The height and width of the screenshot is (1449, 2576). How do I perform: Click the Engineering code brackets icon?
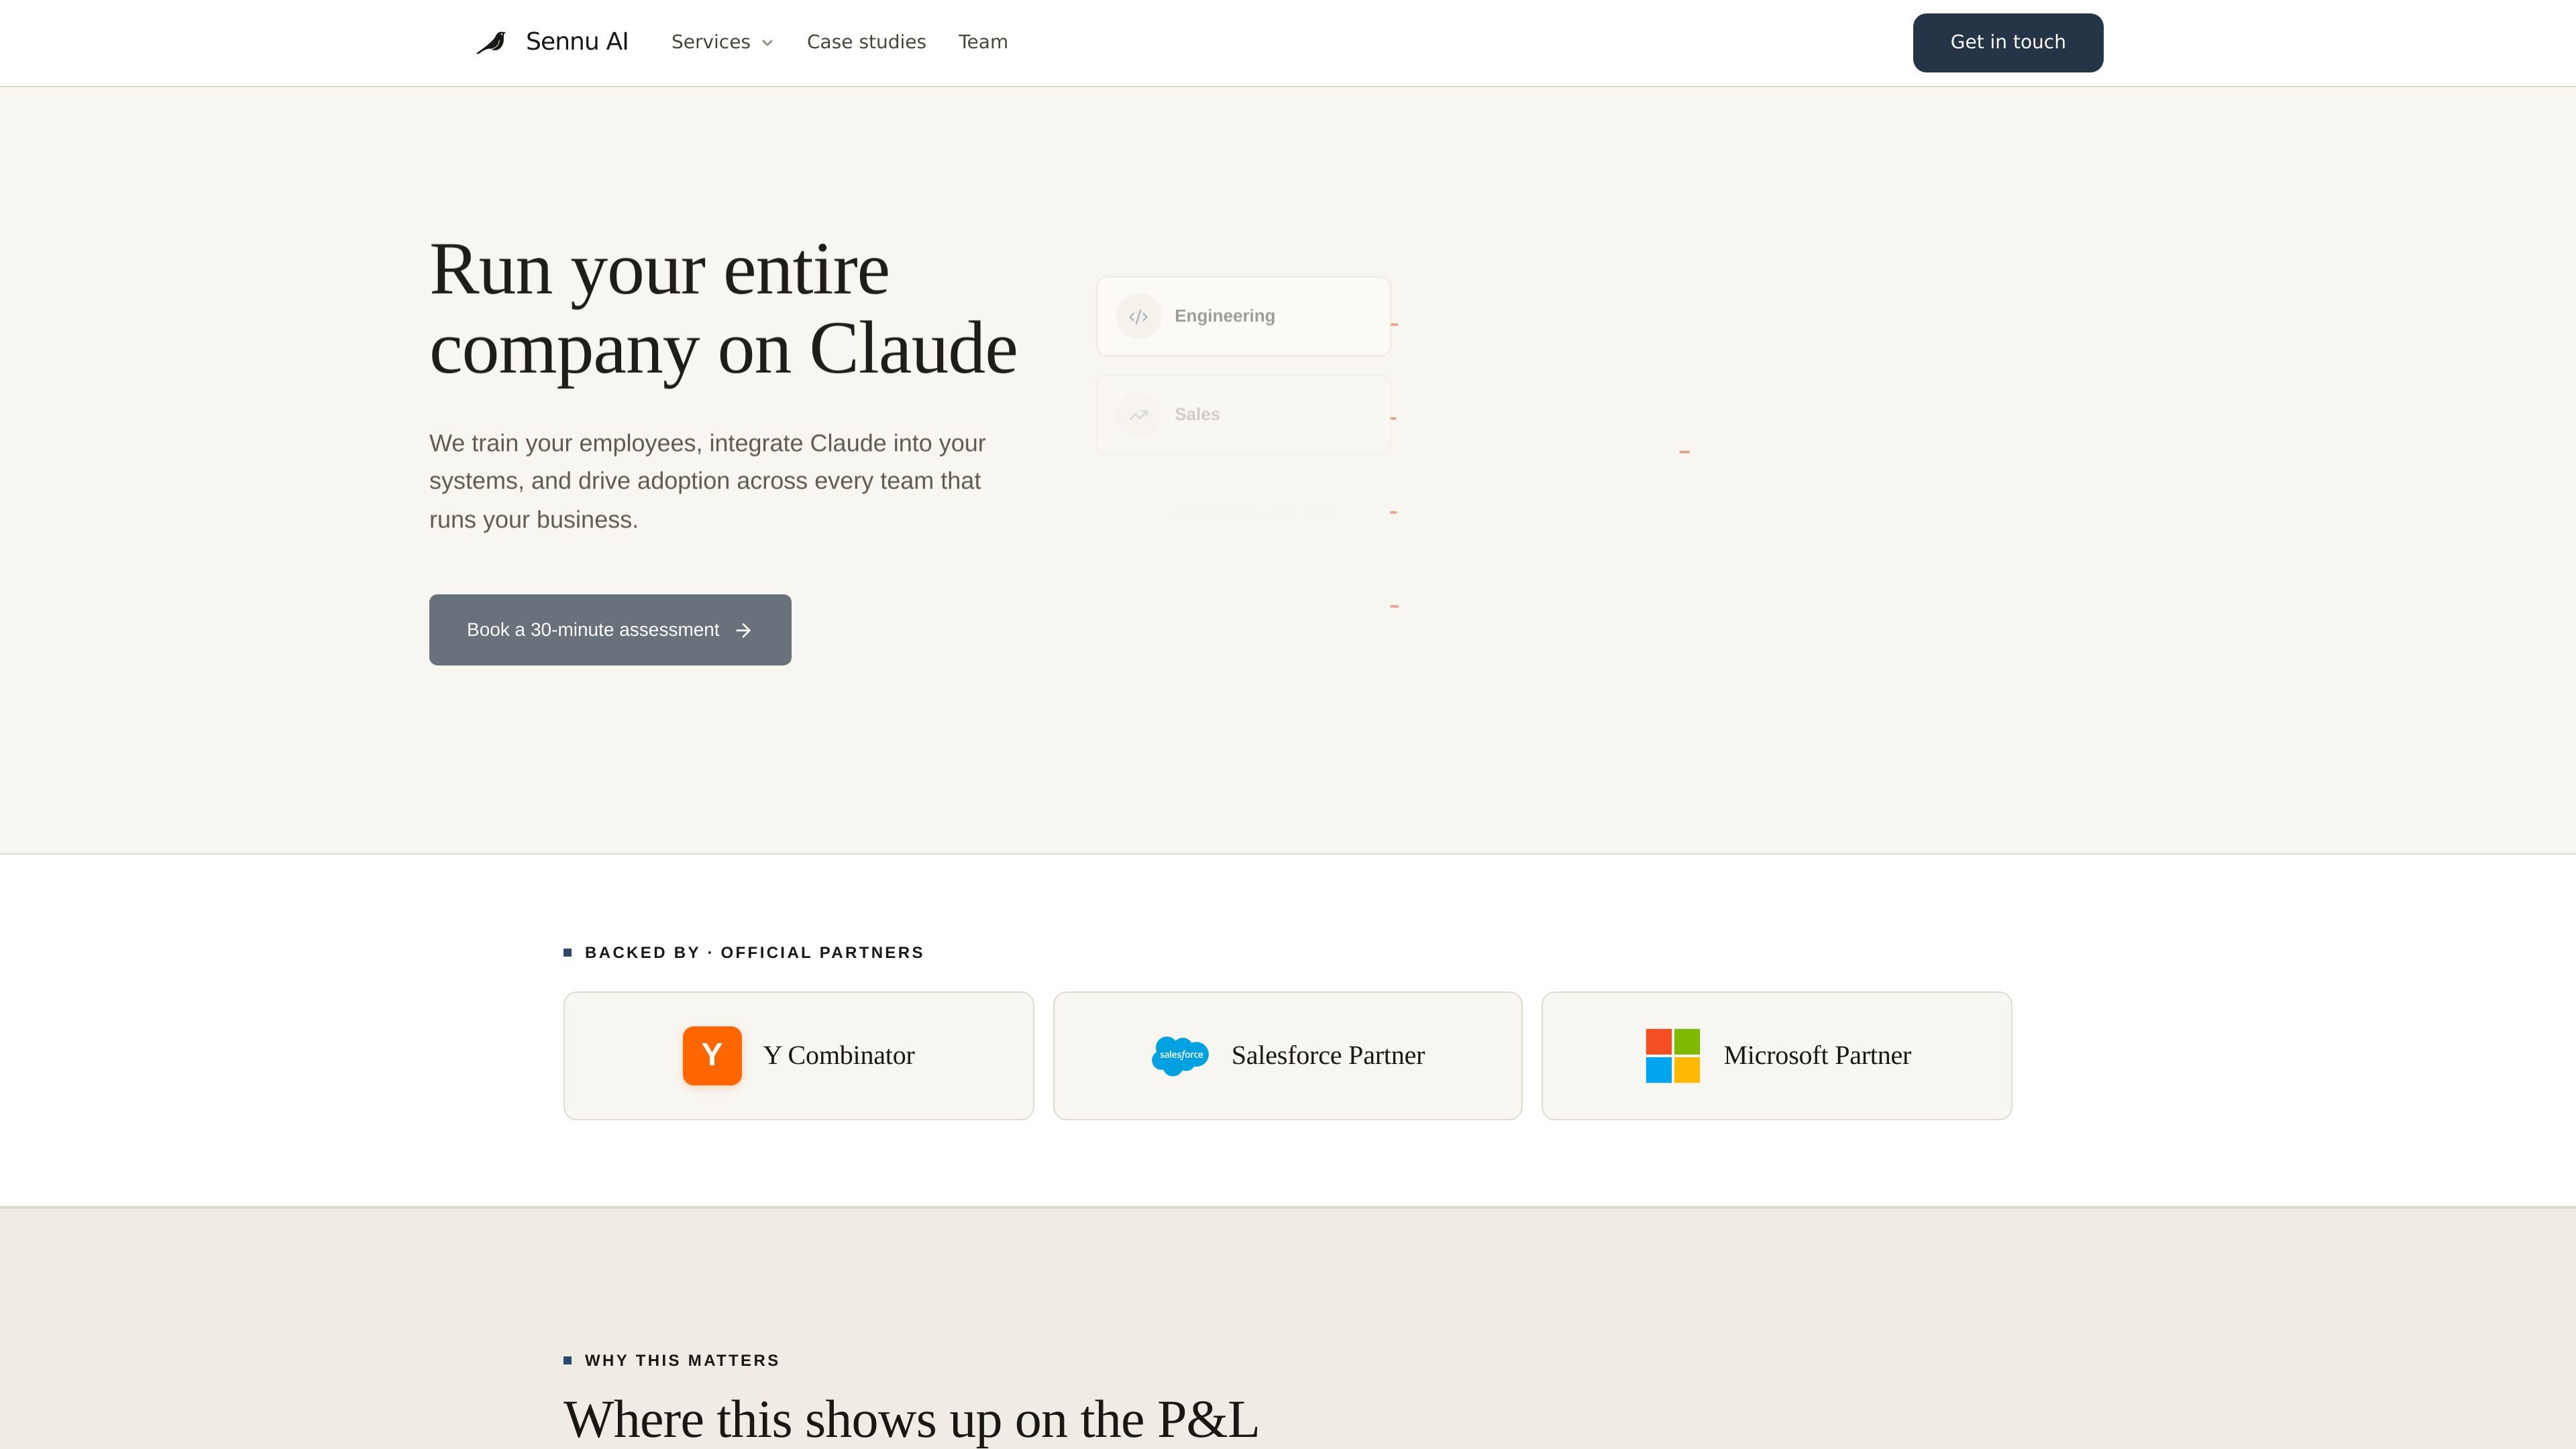1138,316
